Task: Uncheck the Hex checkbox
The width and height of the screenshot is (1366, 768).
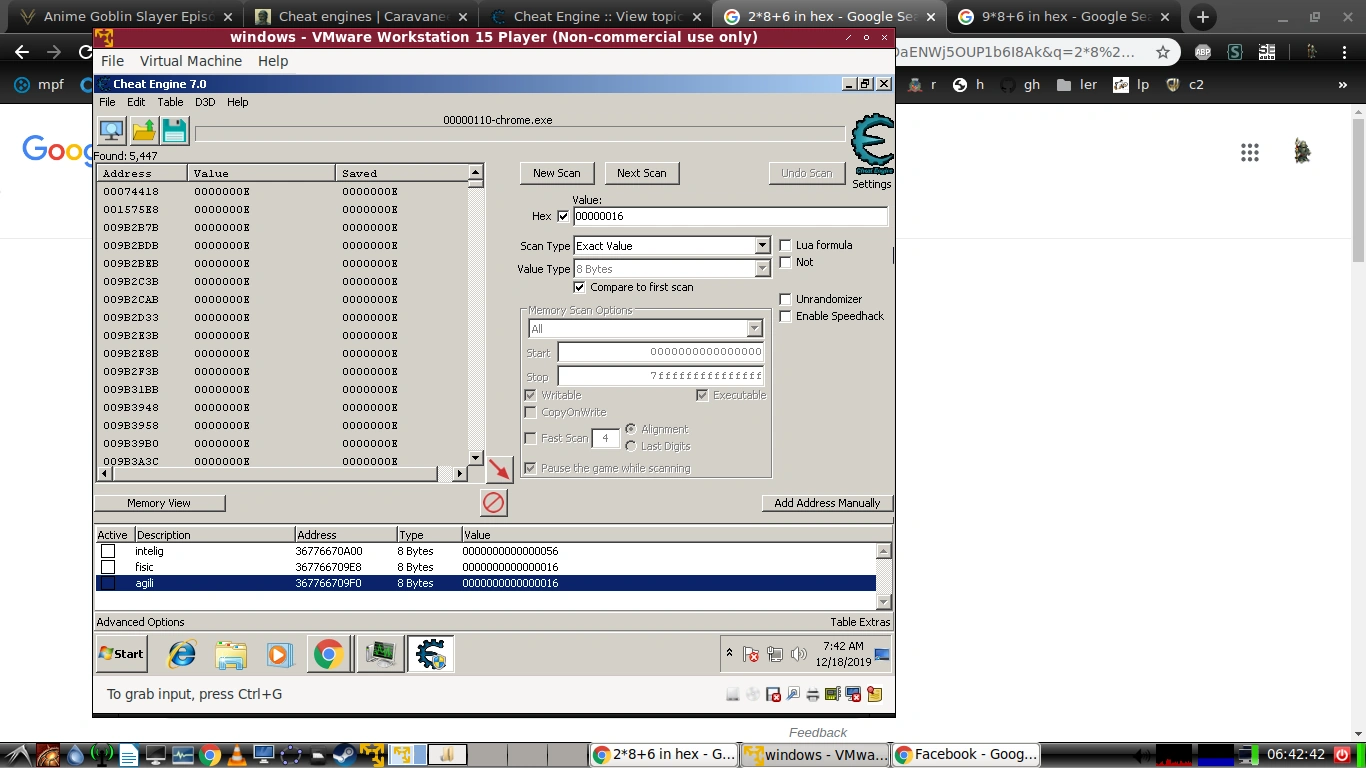Action: (x=563, y=216)
